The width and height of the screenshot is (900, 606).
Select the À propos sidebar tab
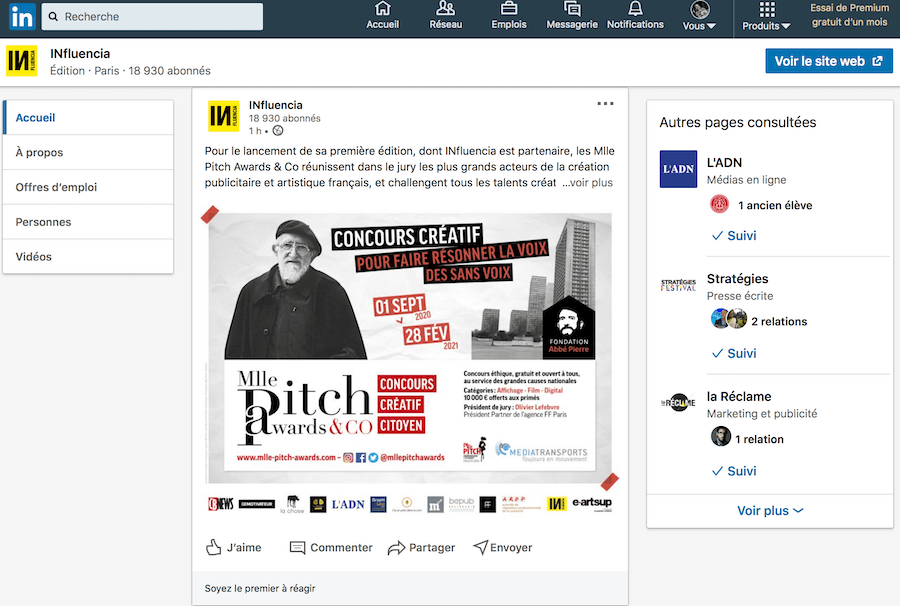coord(88,152)
